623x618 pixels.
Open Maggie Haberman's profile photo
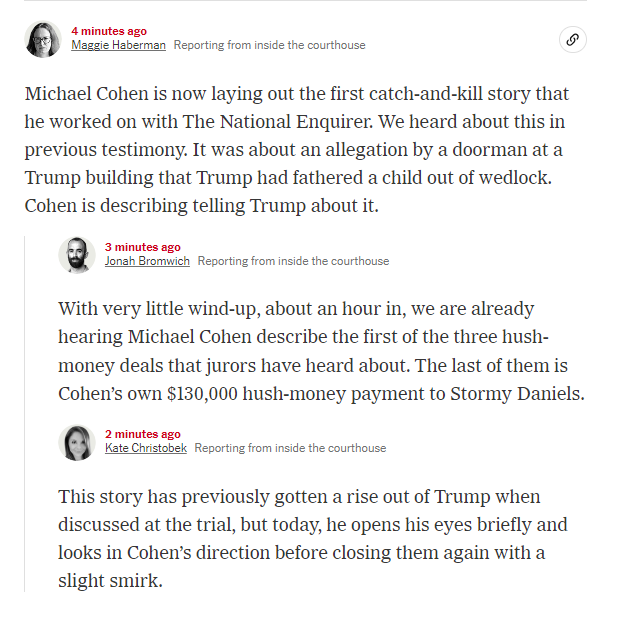click(x=43, y=39)
